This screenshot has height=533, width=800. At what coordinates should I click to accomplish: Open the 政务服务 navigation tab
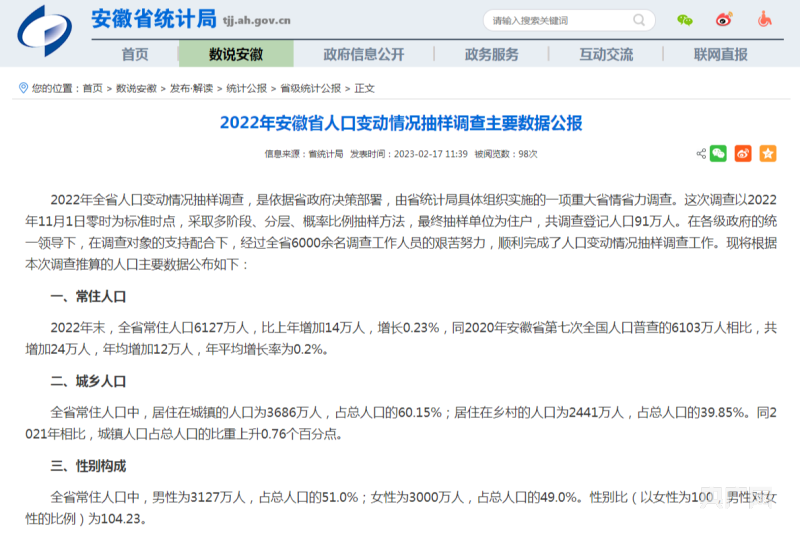[492, 54]
